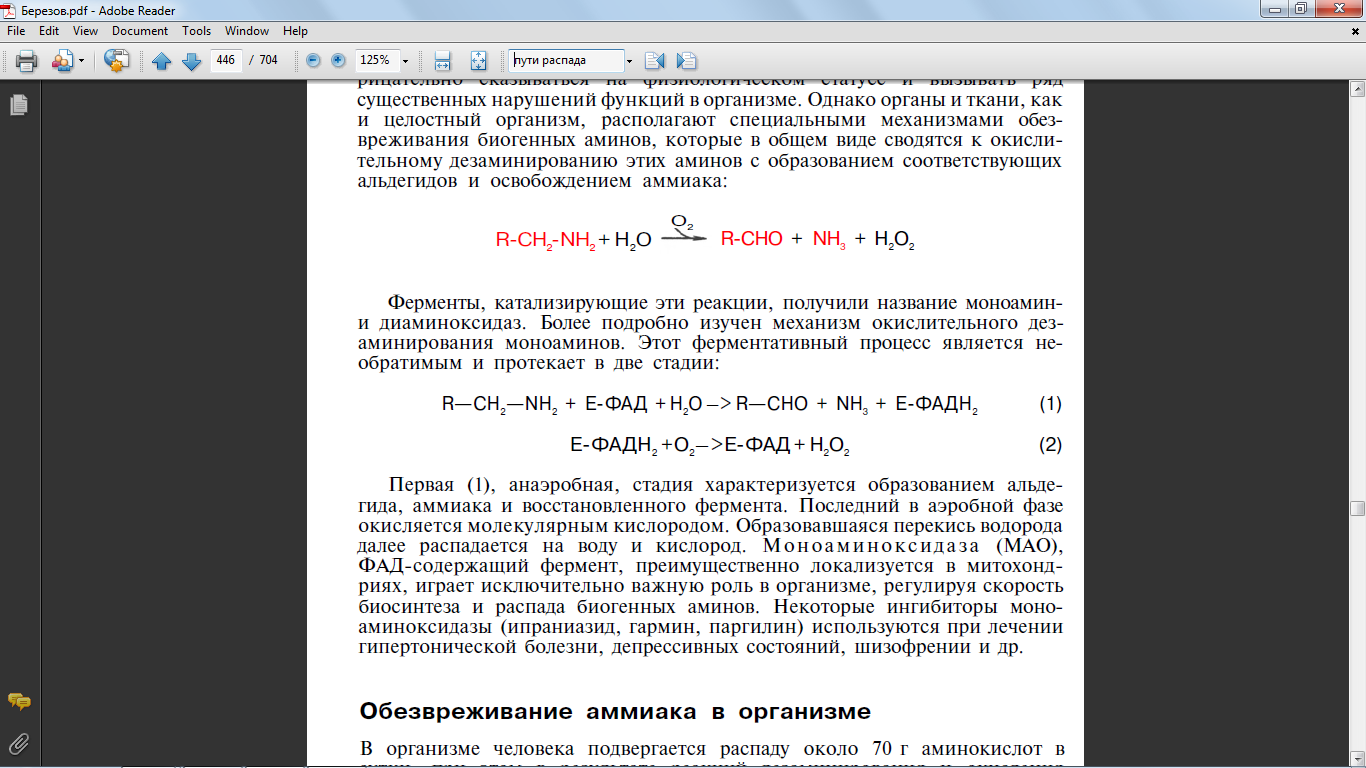Screen dimensions: 1366x768
Task: Open the Pages panel in left sidebar
Action: pyautogui.click(x=18, y=104)
